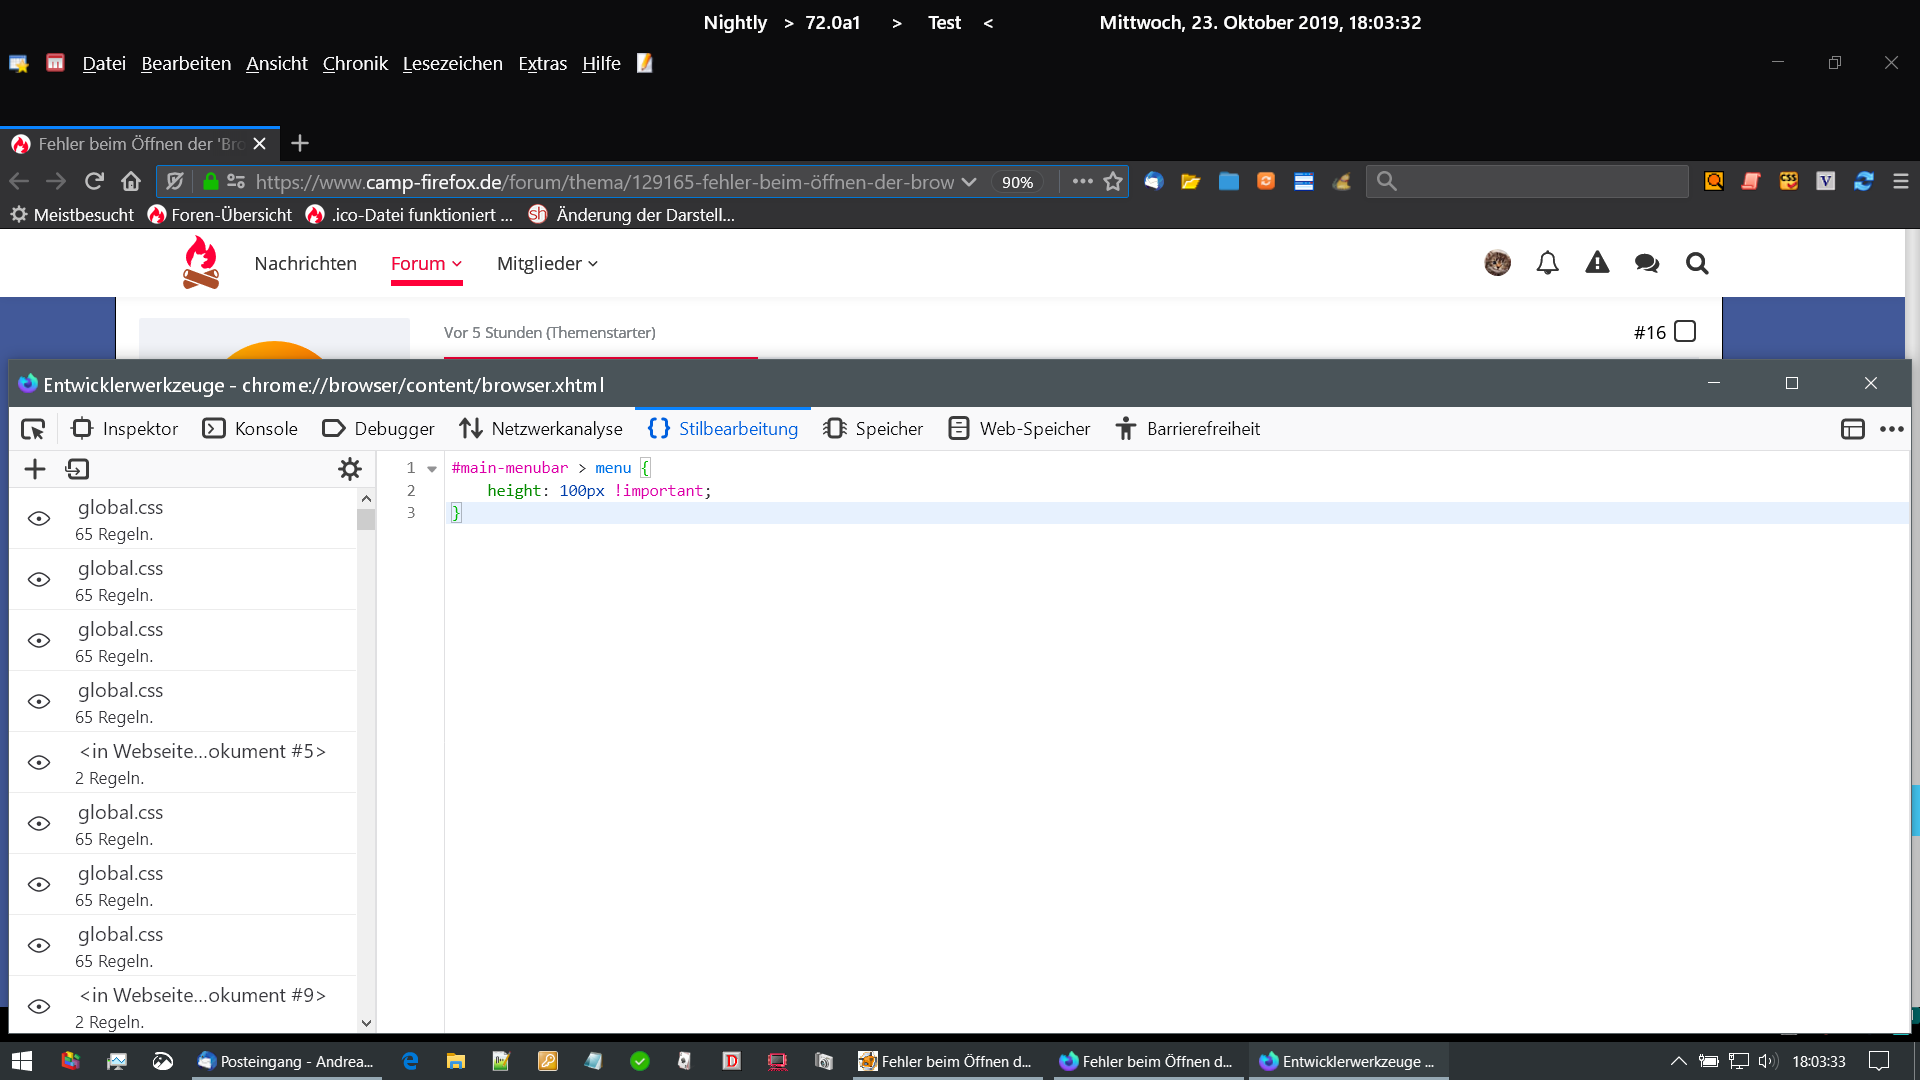The width and height of the screenshot is (1920, 1080).
Task: Click the element picker icon in devtools
Action: [x=33, y=429]
